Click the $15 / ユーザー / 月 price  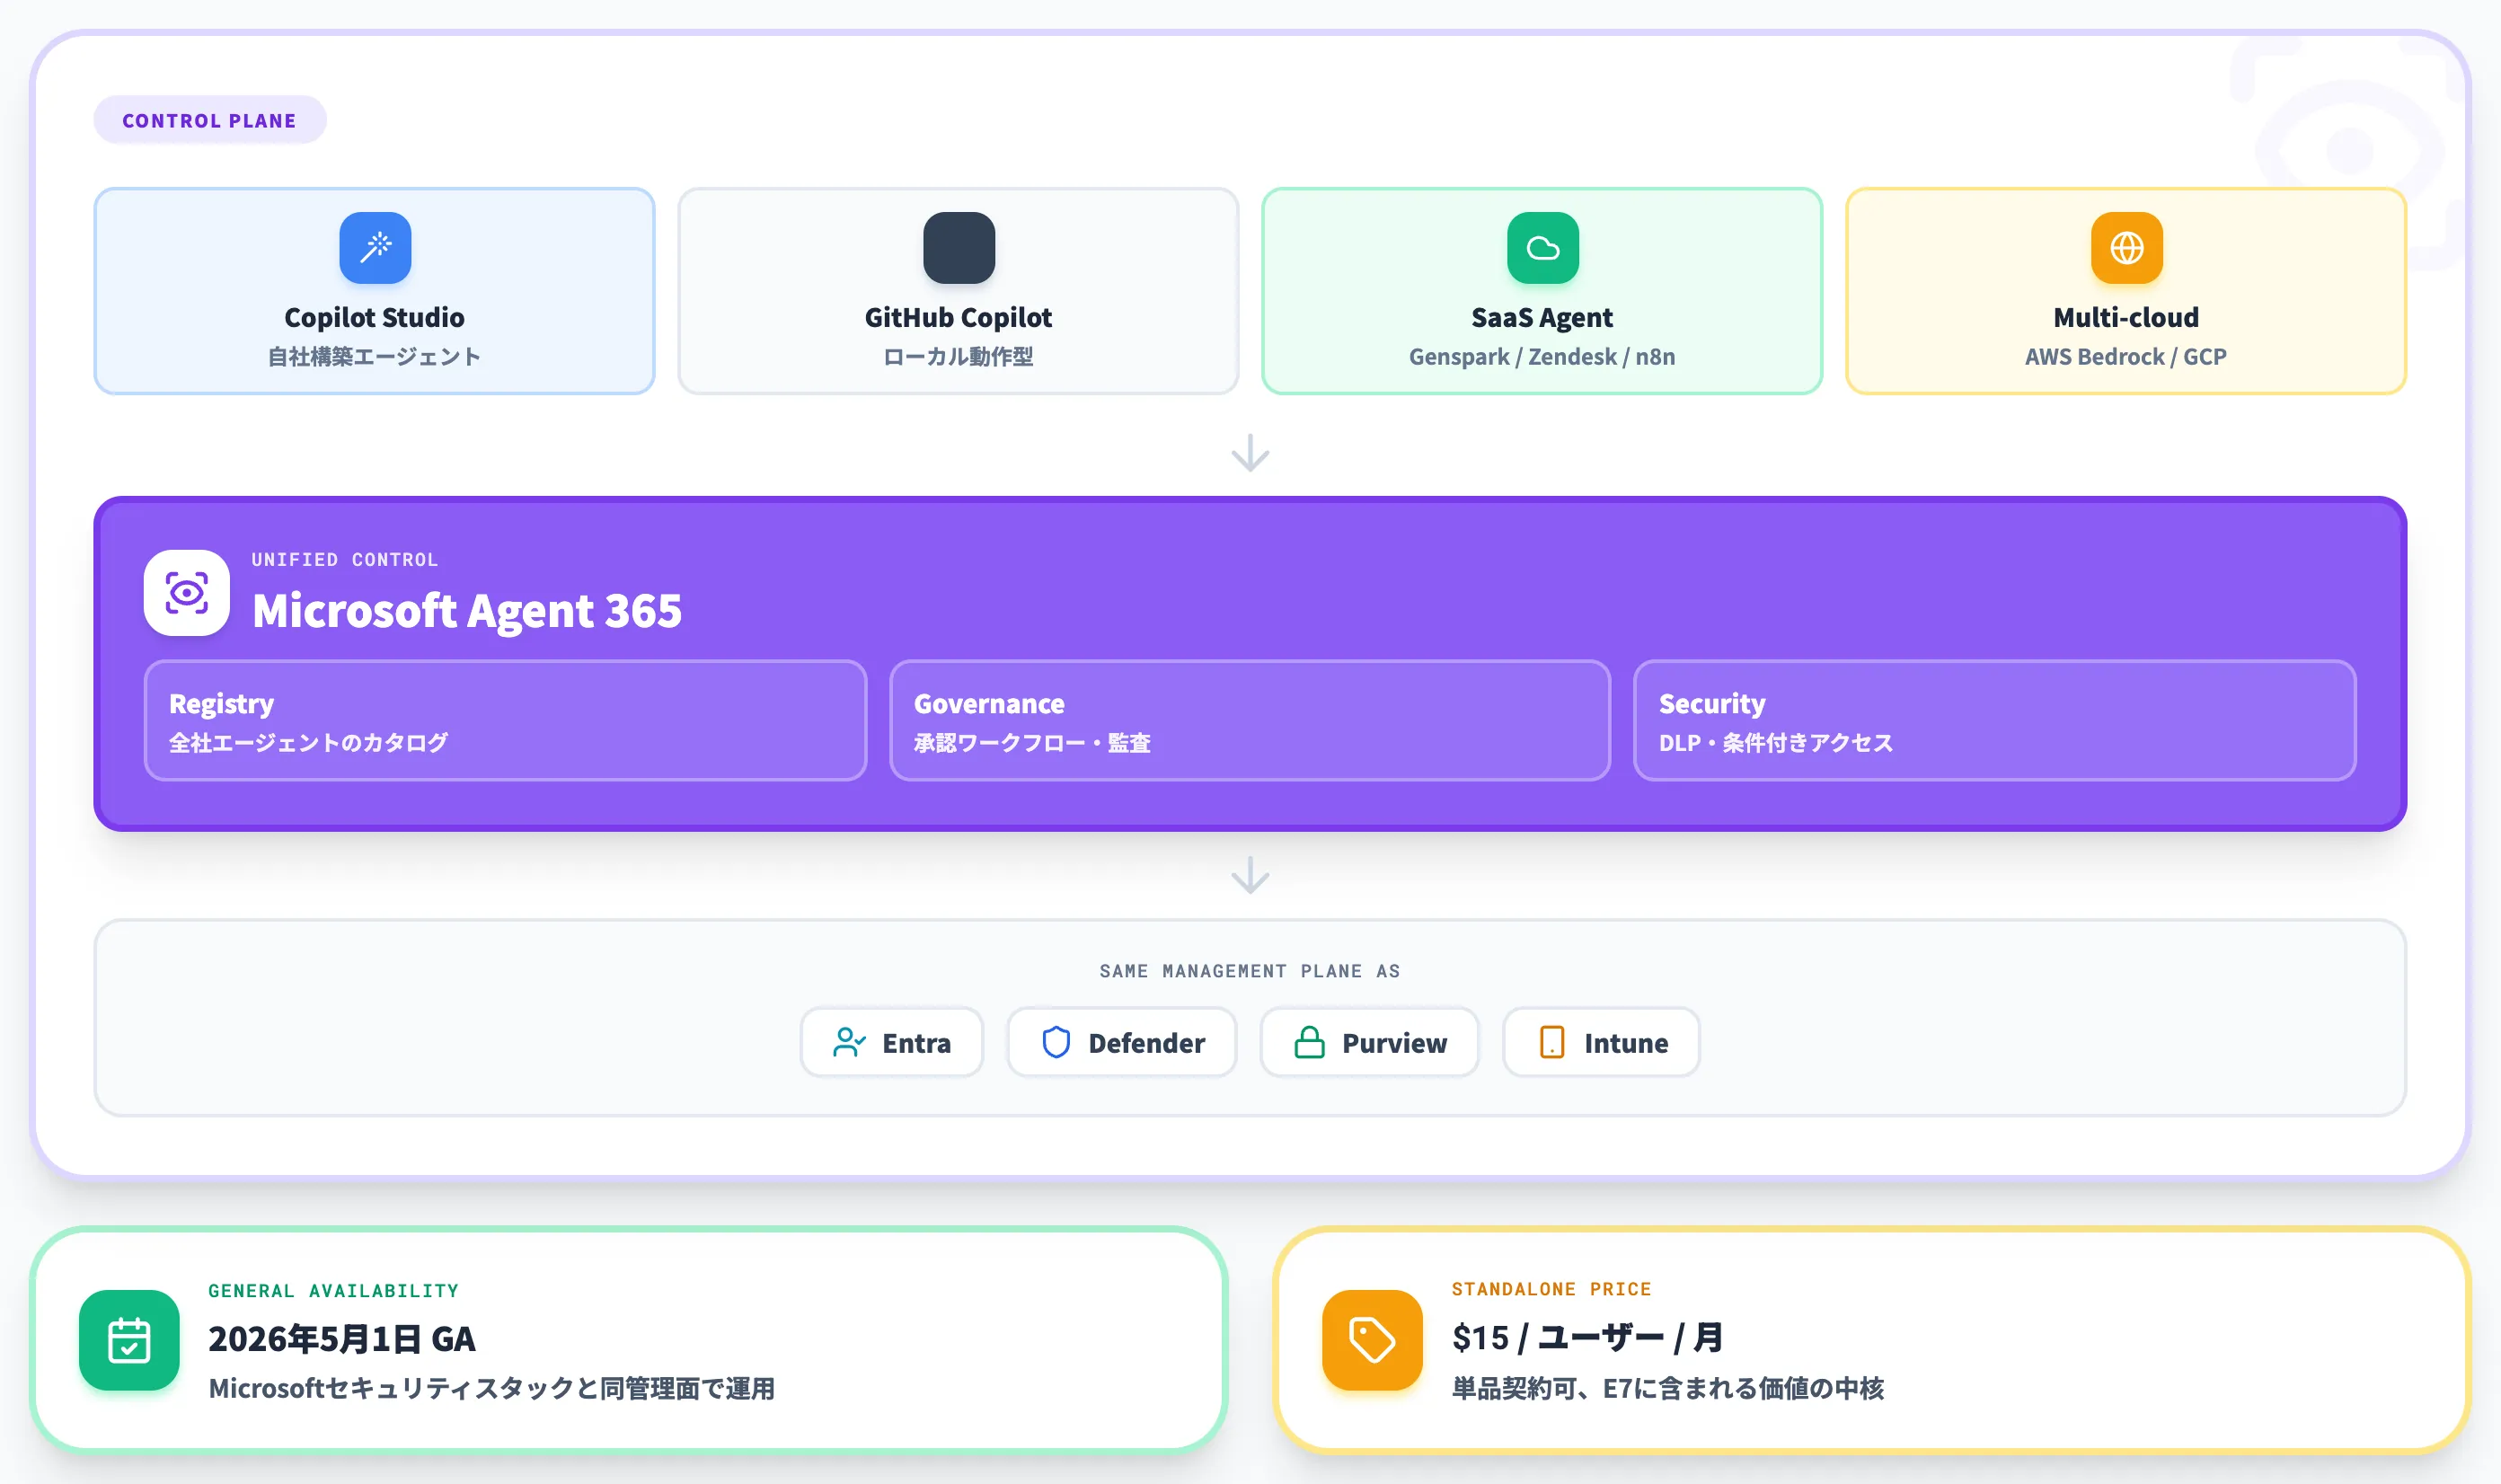click(x=1588, y=1338)
